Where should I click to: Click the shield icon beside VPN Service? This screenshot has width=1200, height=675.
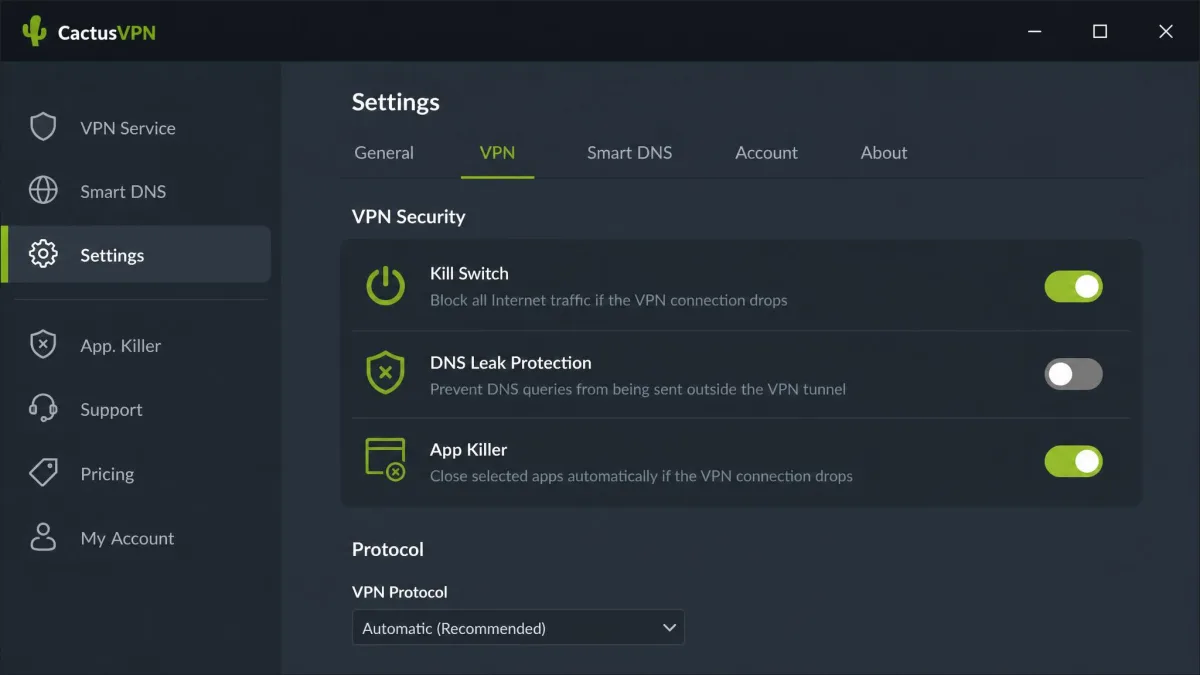[x=43, y=127]
